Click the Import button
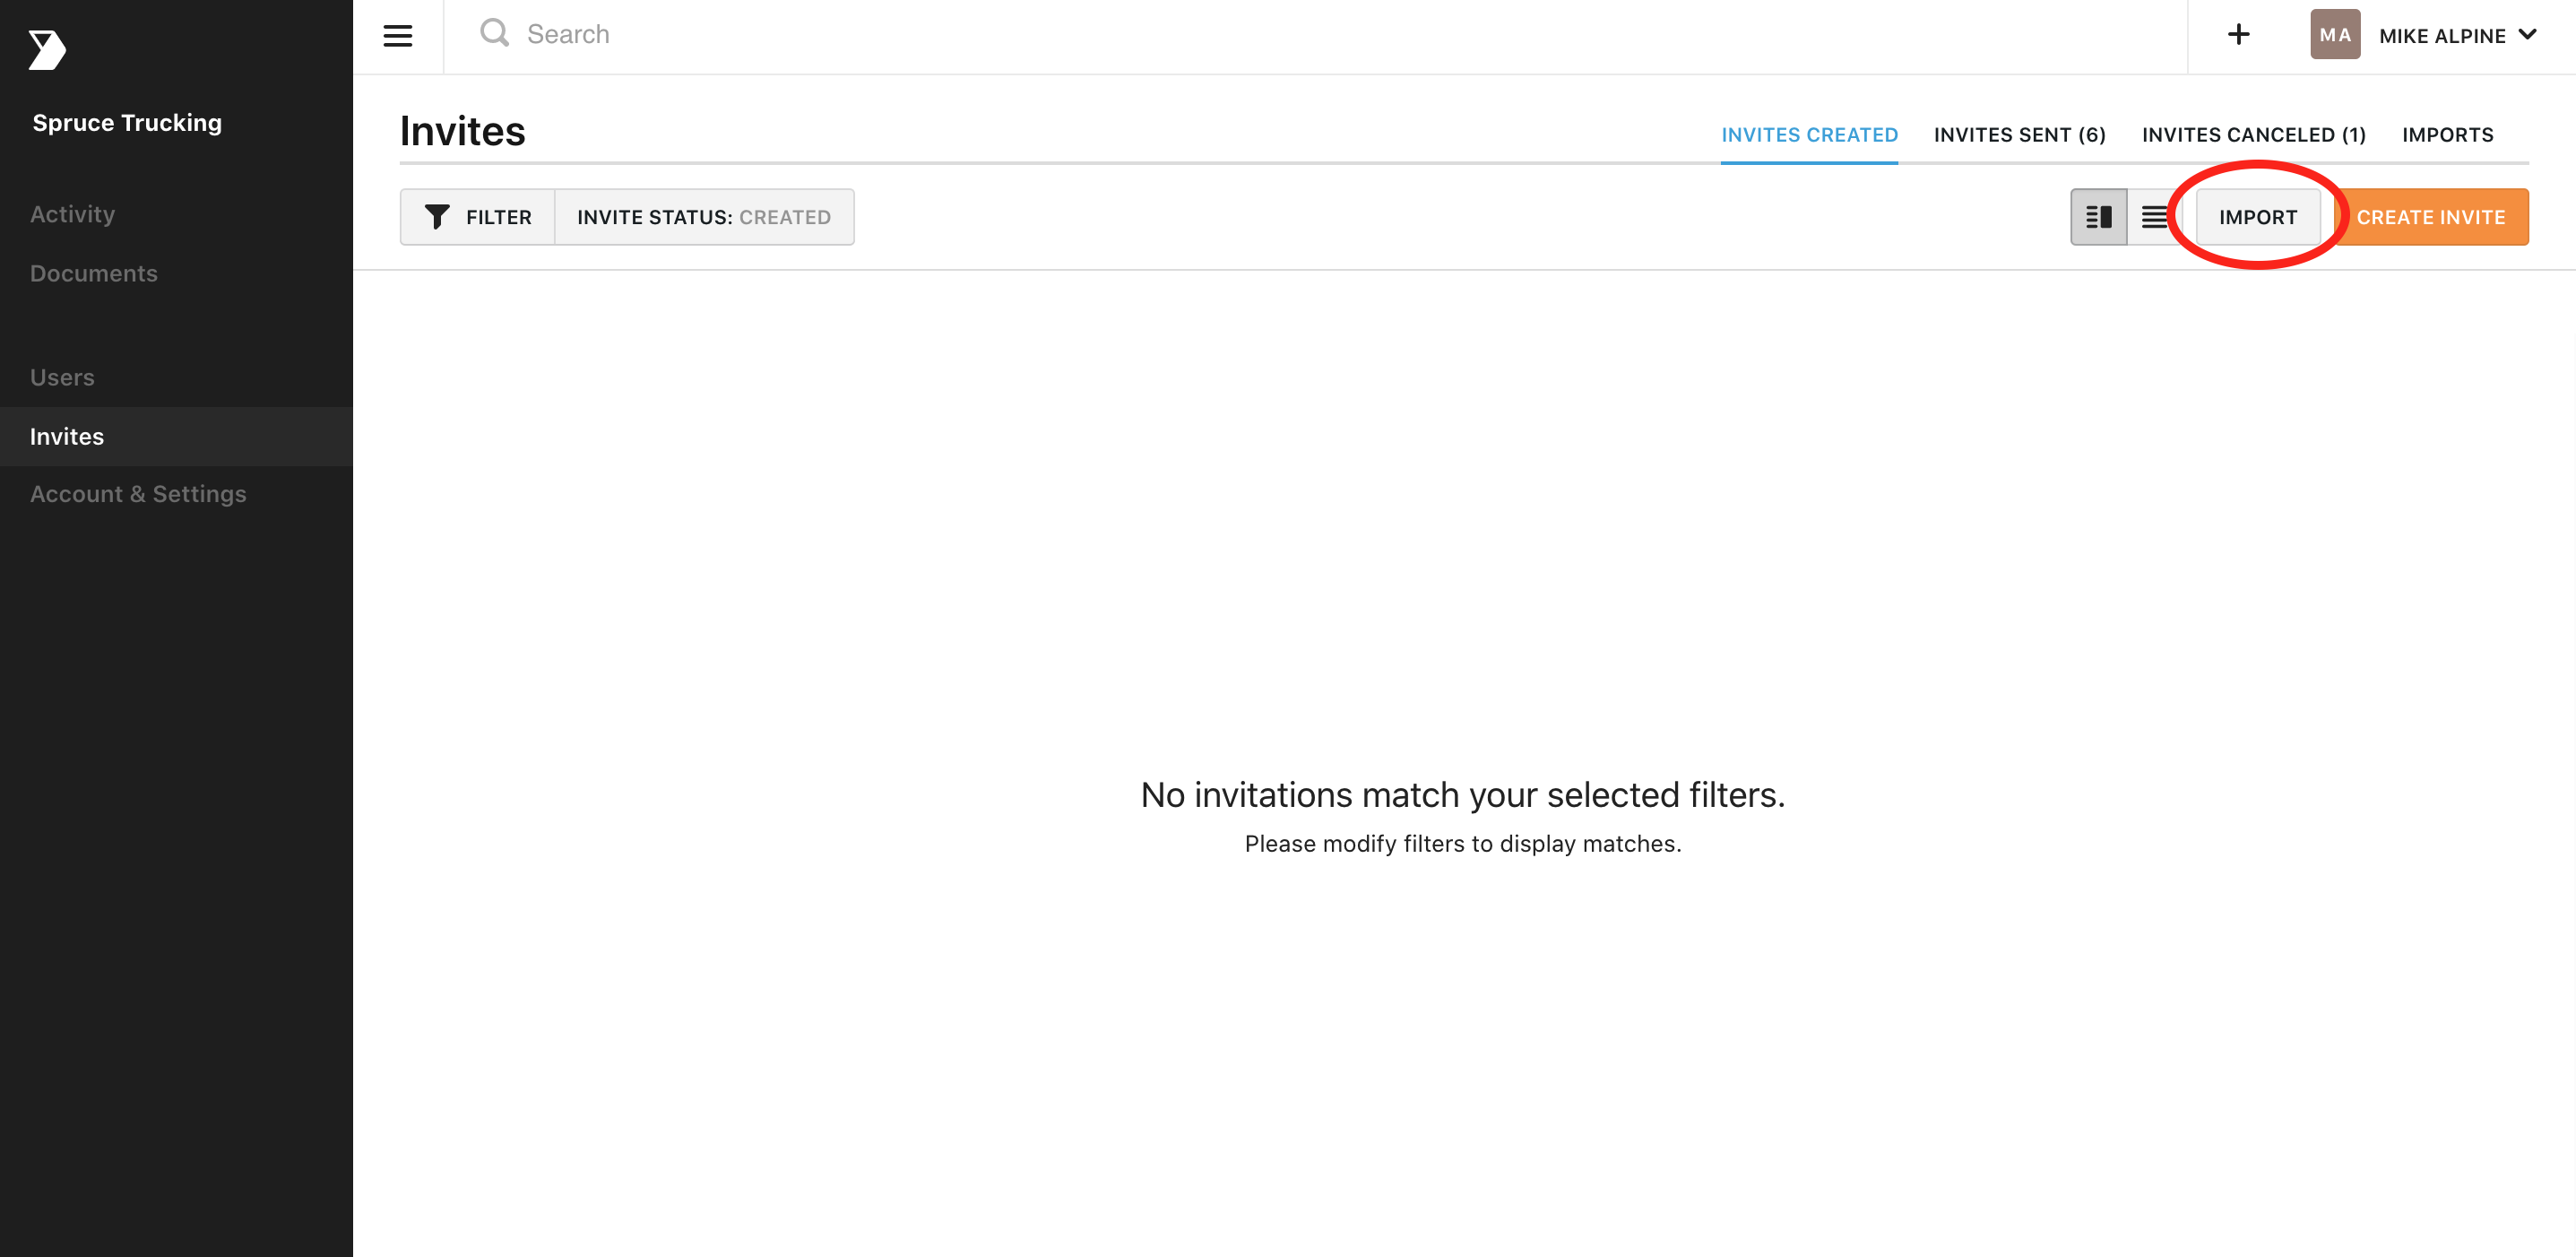 (x=2257, y=217)
